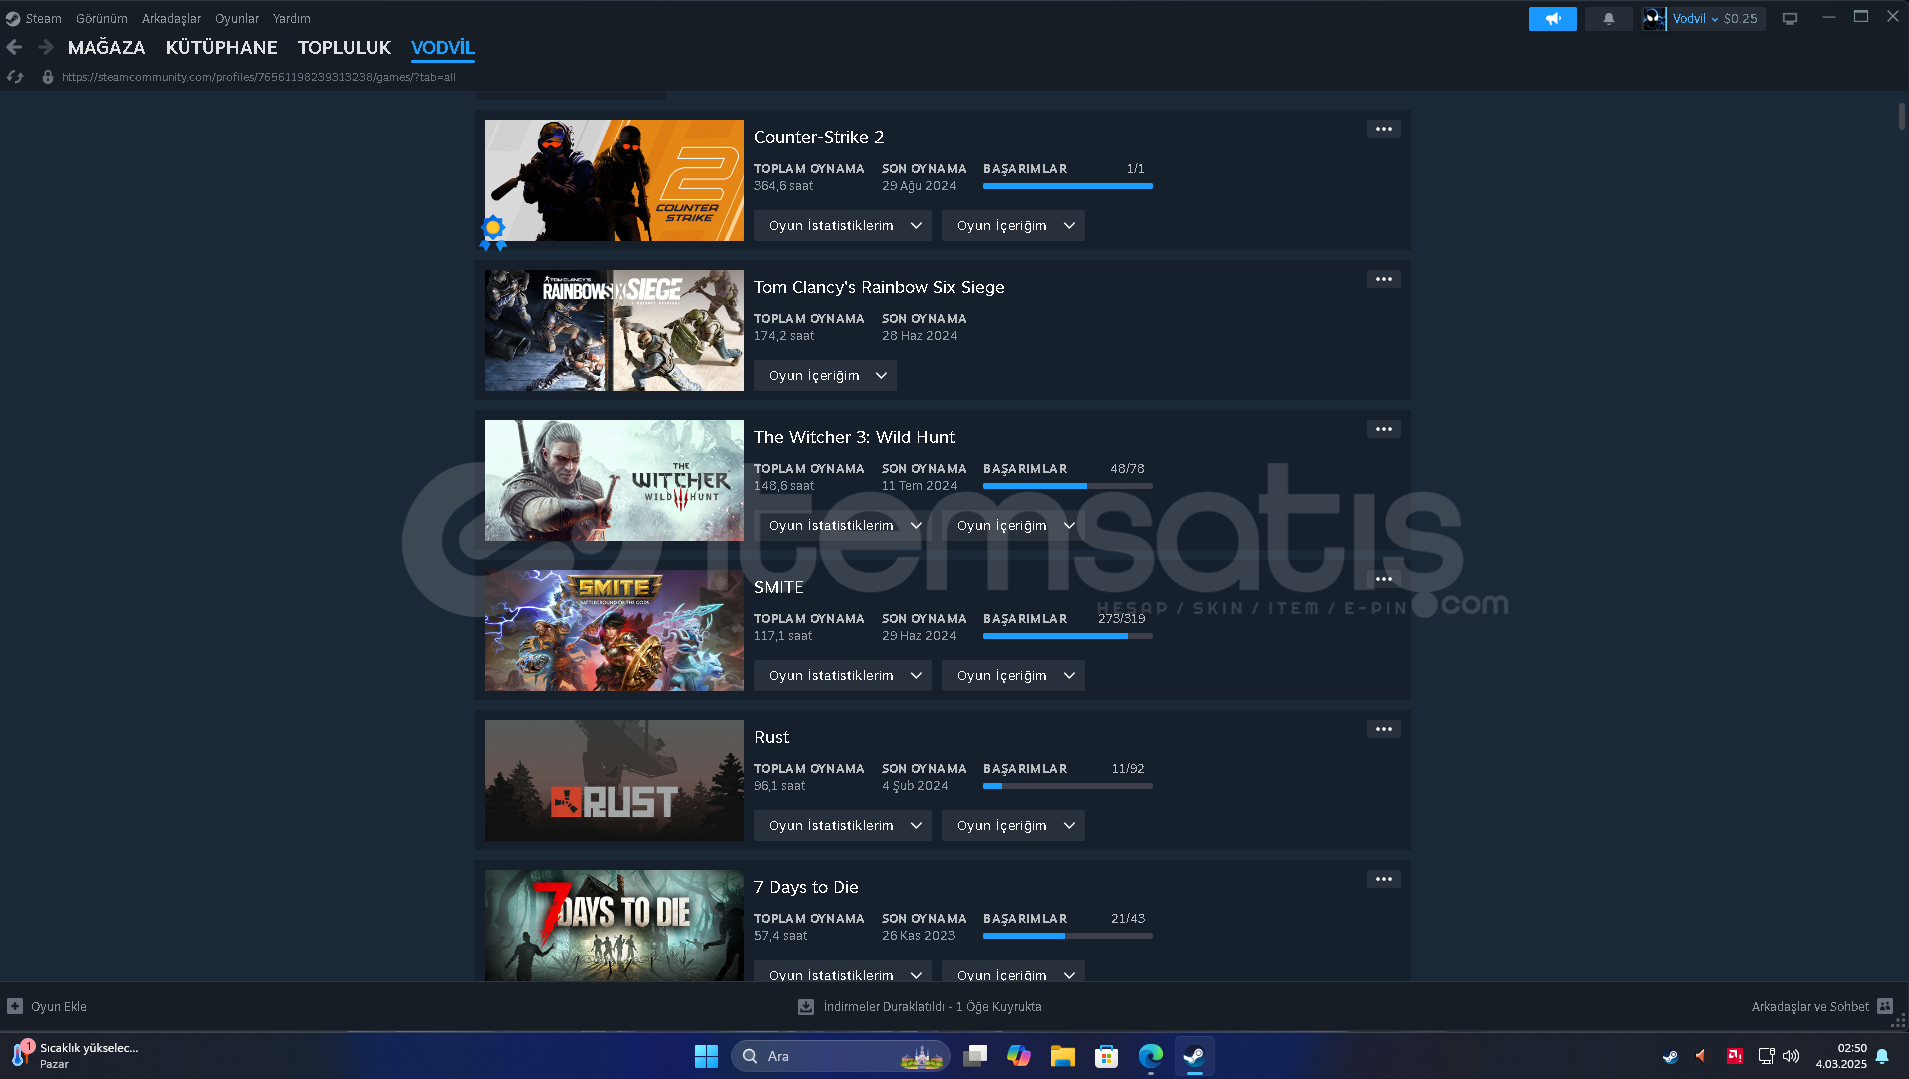Click wallet balance $0.25

1740,19
